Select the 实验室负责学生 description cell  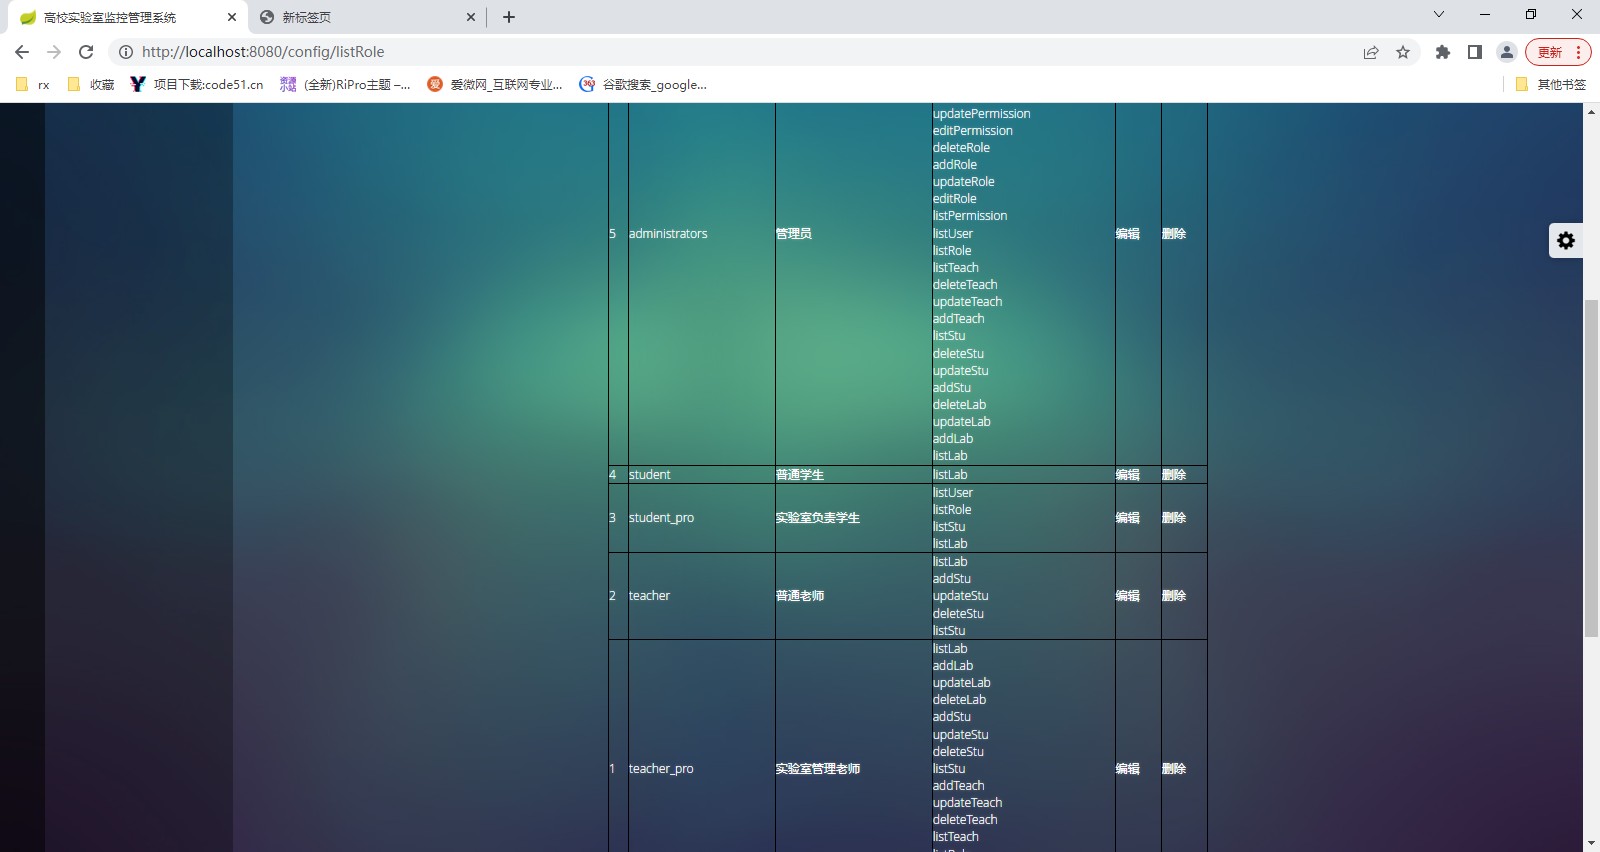[x=818, y=518]
